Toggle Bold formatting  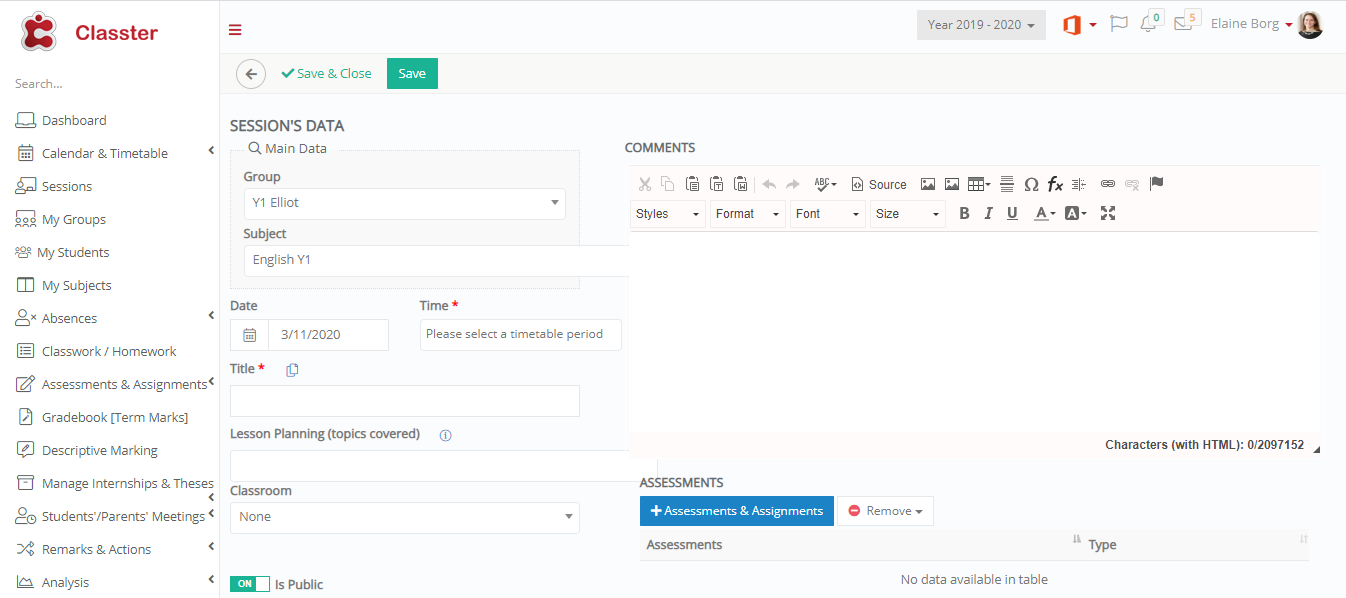pos(964,213)
